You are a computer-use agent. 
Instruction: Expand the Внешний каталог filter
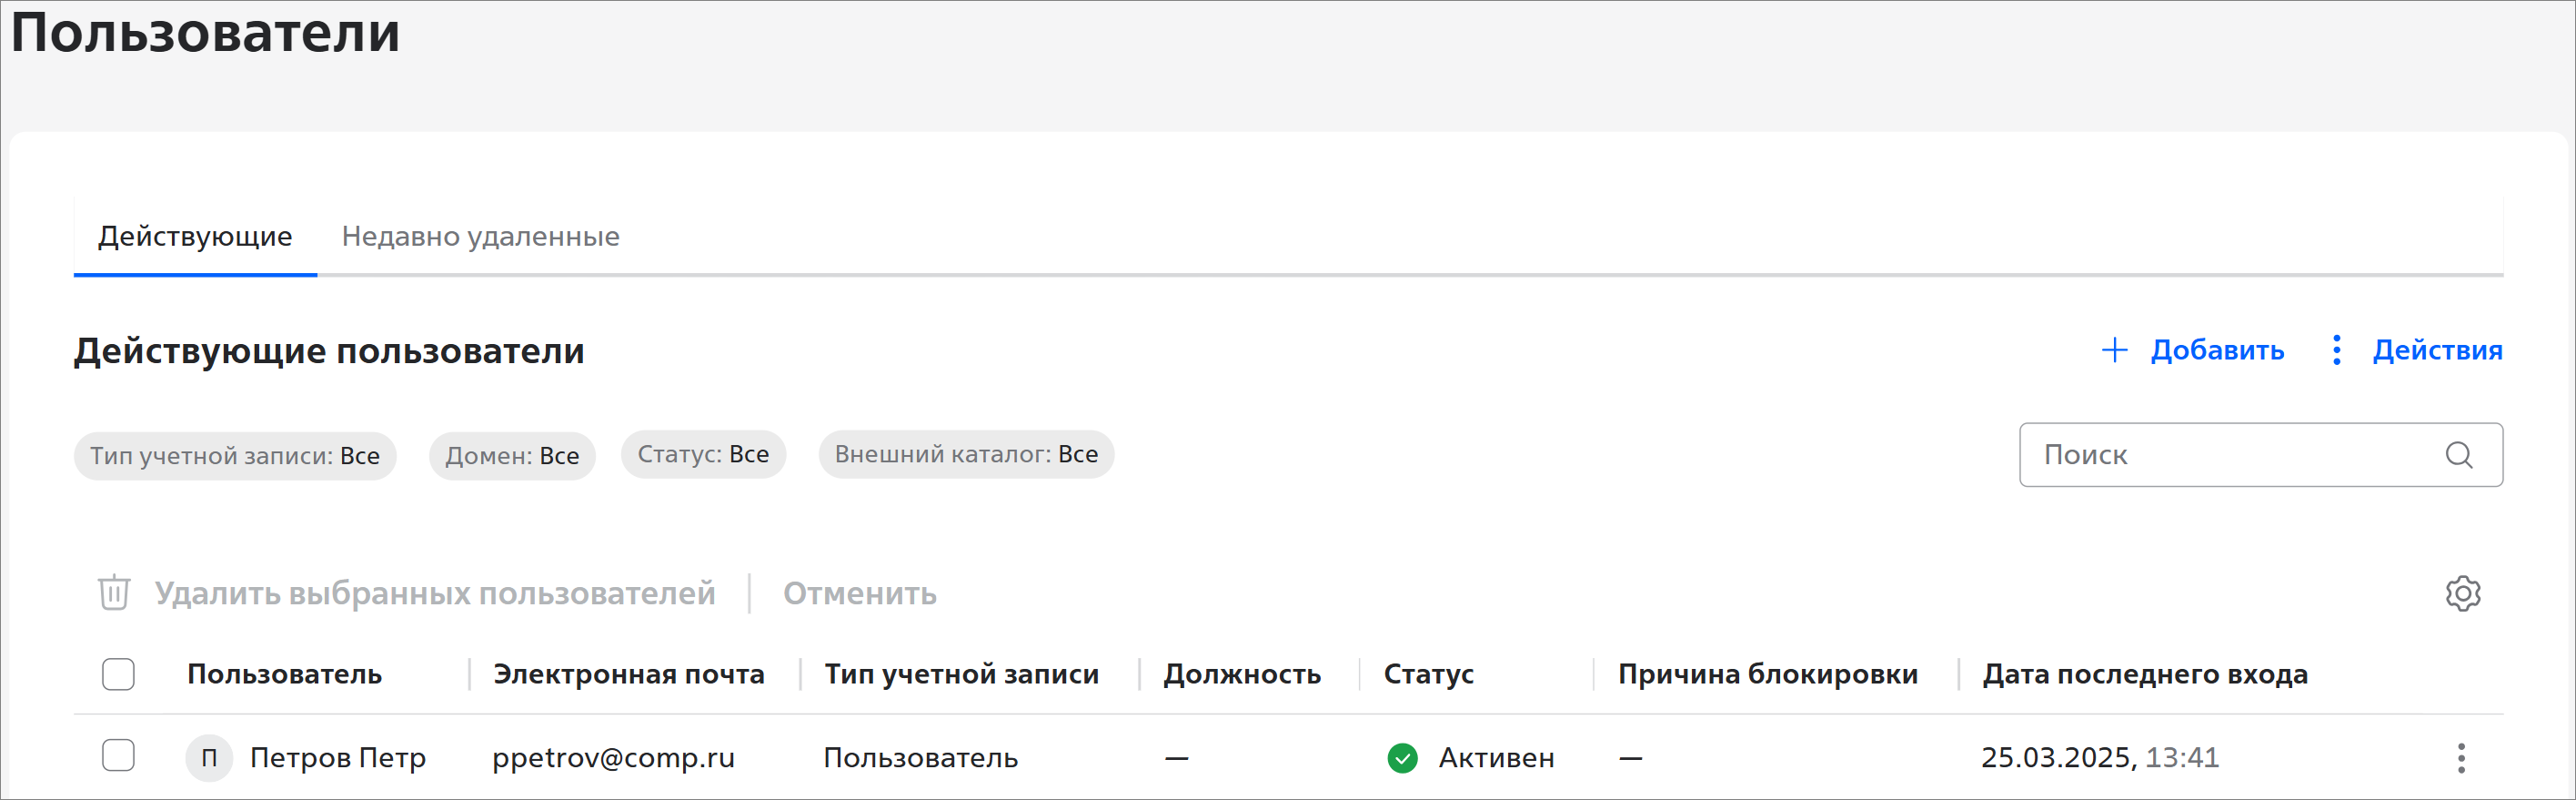pos(966,455)
